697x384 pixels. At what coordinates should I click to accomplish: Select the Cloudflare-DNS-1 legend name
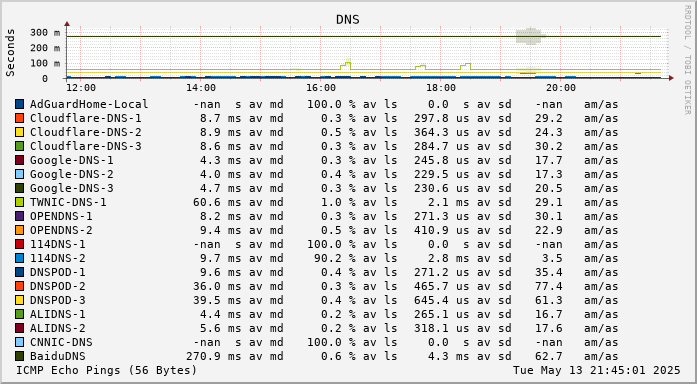click(85, 118)
